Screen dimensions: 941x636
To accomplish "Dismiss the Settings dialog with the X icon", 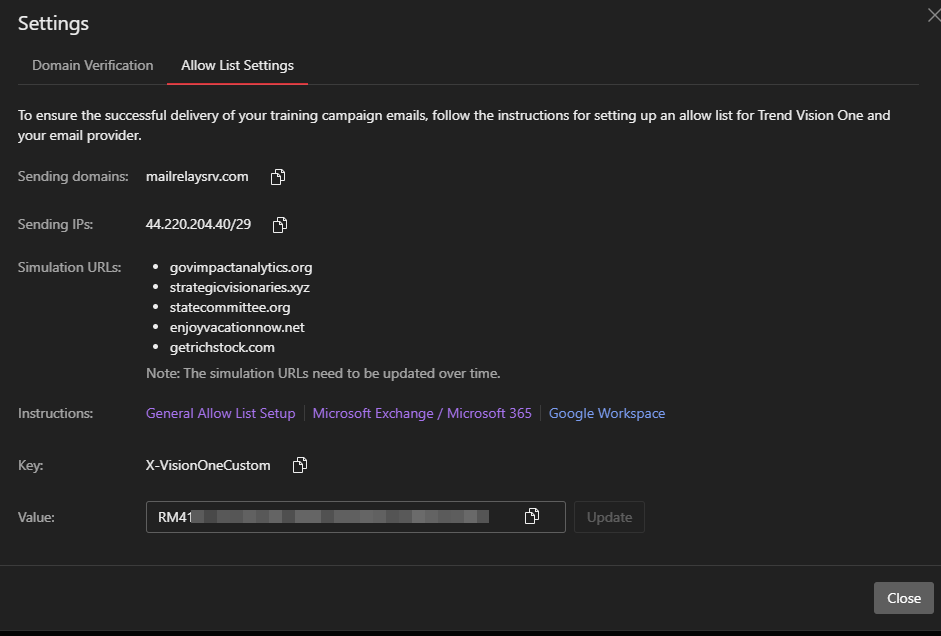I will [933, 15].
